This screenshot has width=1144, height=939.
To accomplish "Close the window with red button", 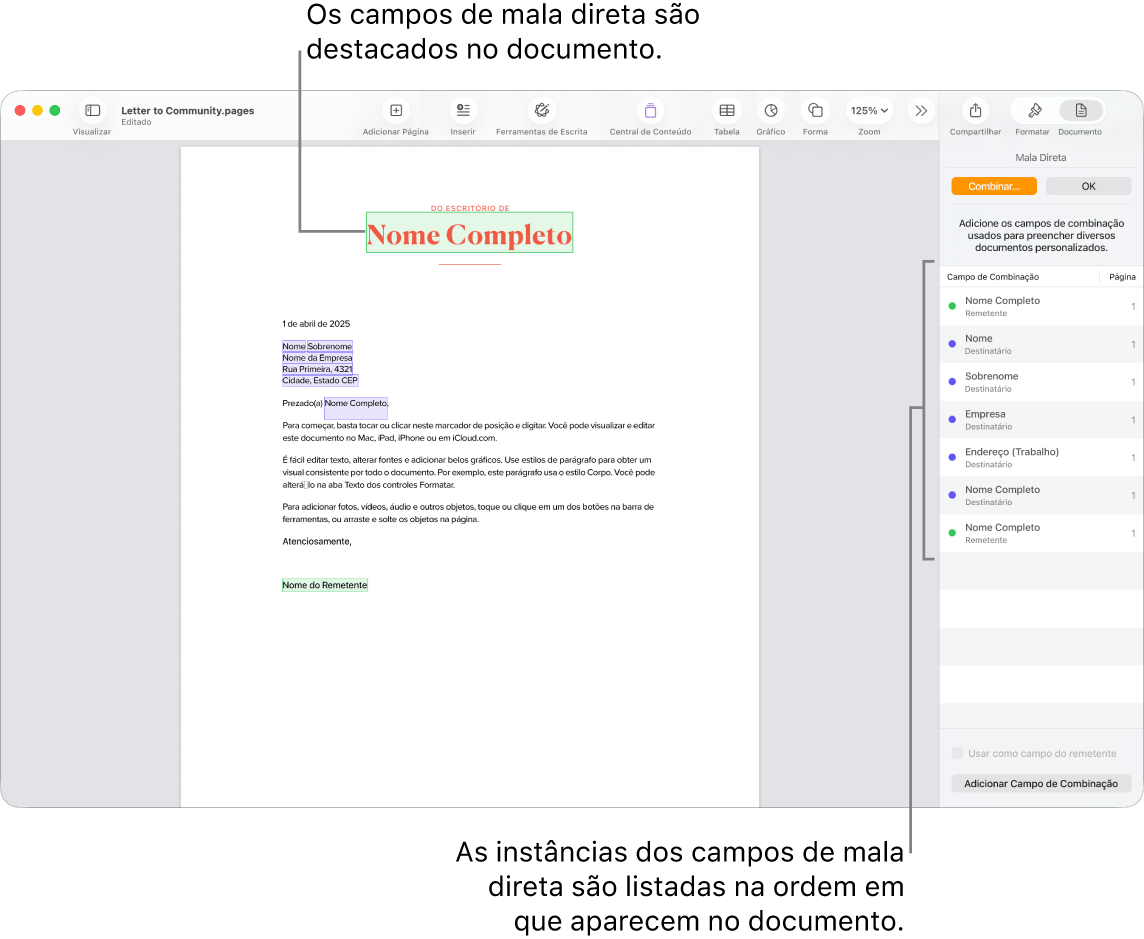I will (20, 110).
